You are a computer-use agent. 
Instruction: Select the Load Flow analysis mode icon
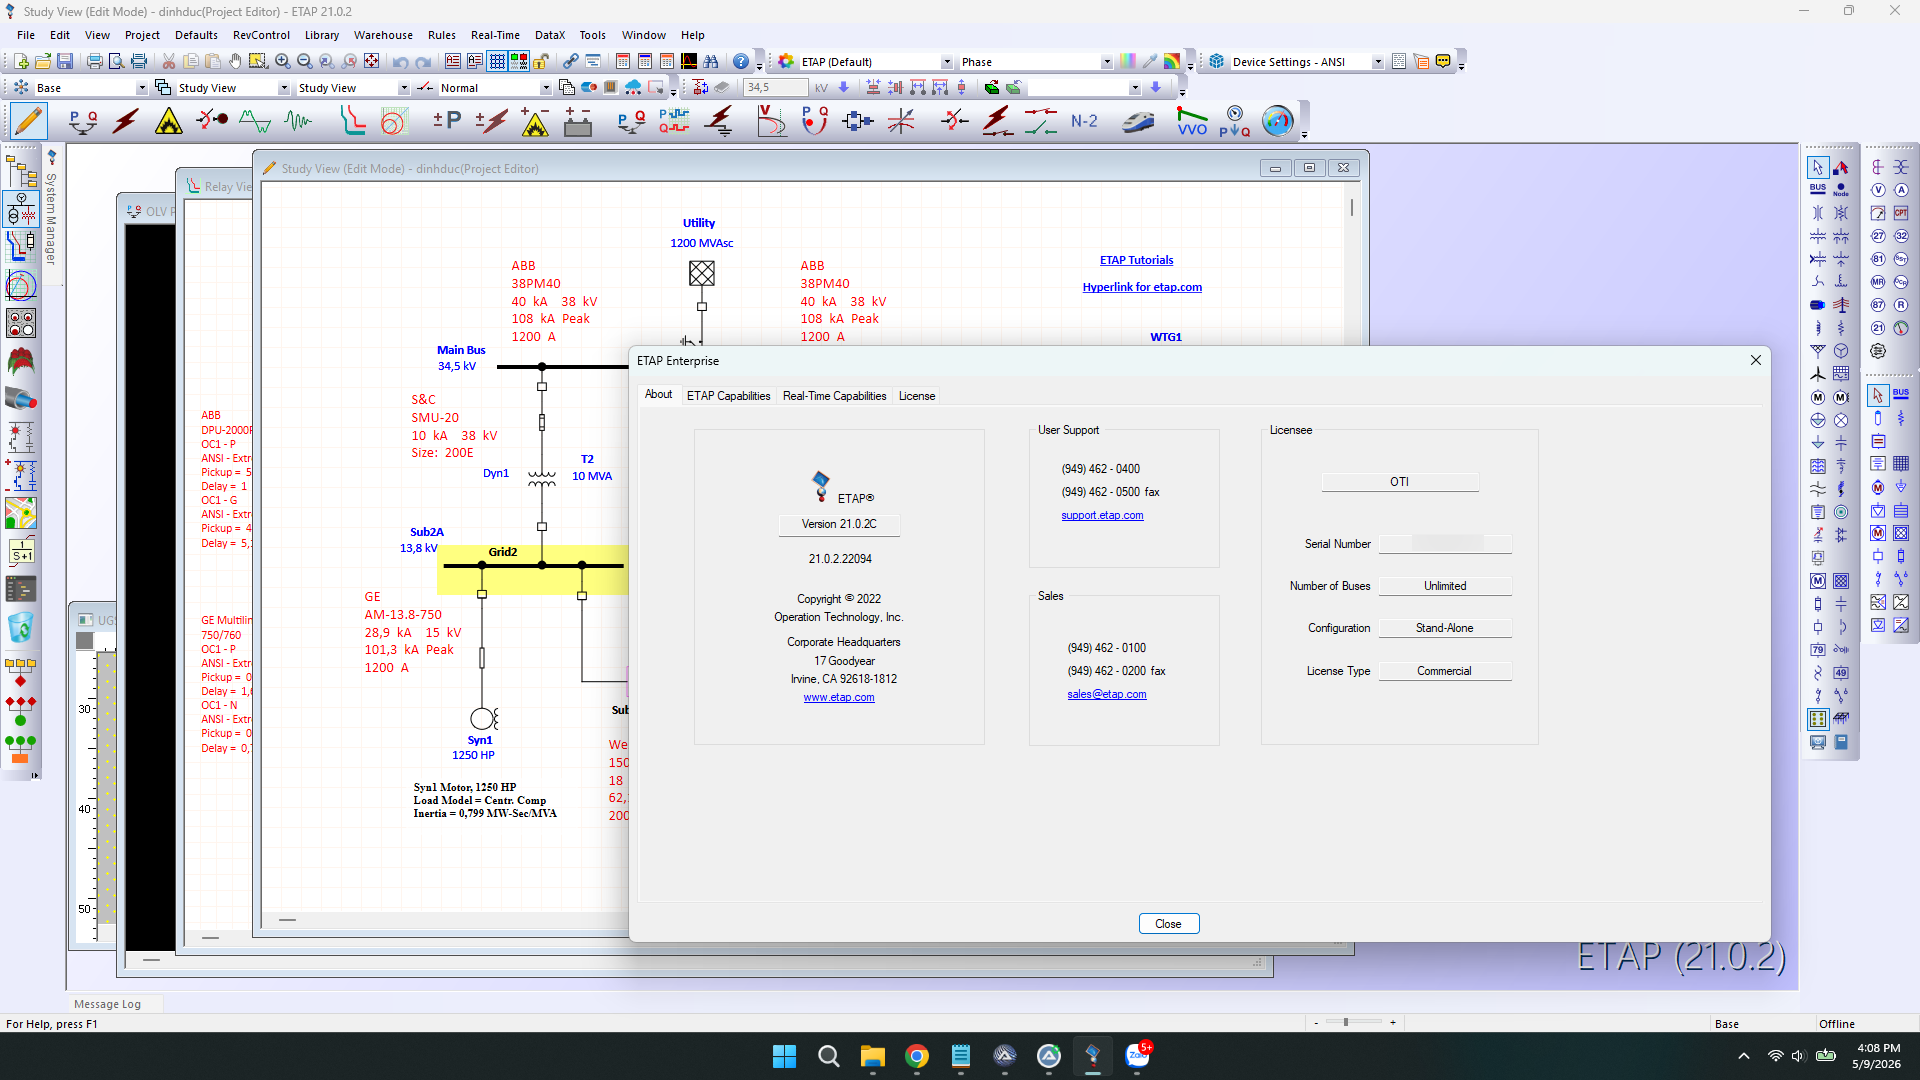pos(82,121)
